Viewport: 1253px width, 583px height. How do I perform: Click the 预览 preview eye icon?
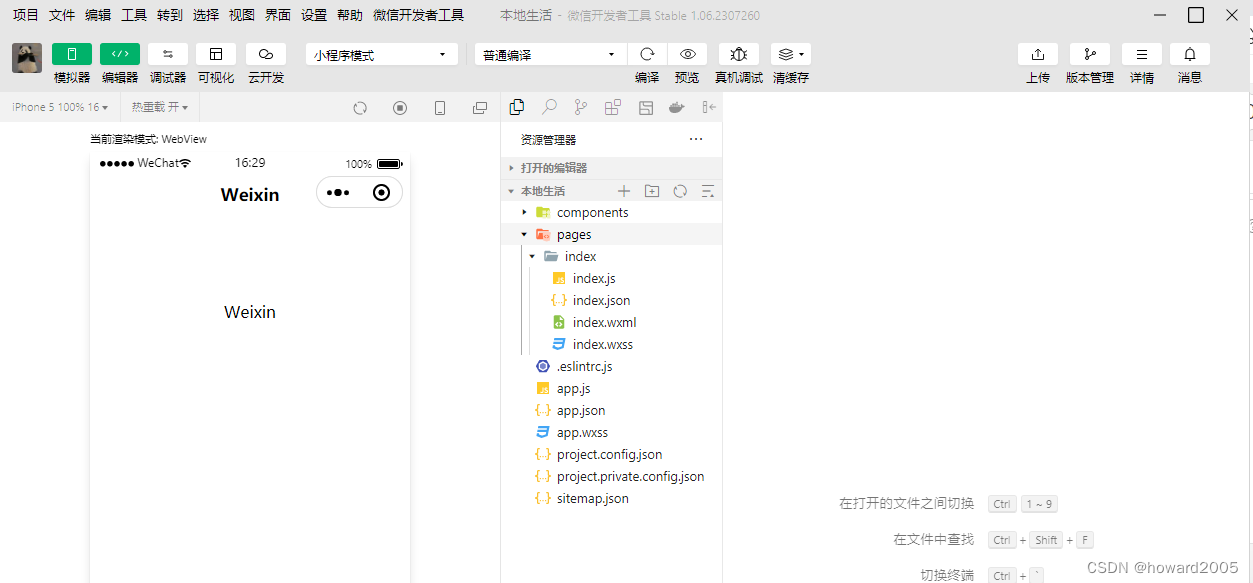tap(687, 54)
